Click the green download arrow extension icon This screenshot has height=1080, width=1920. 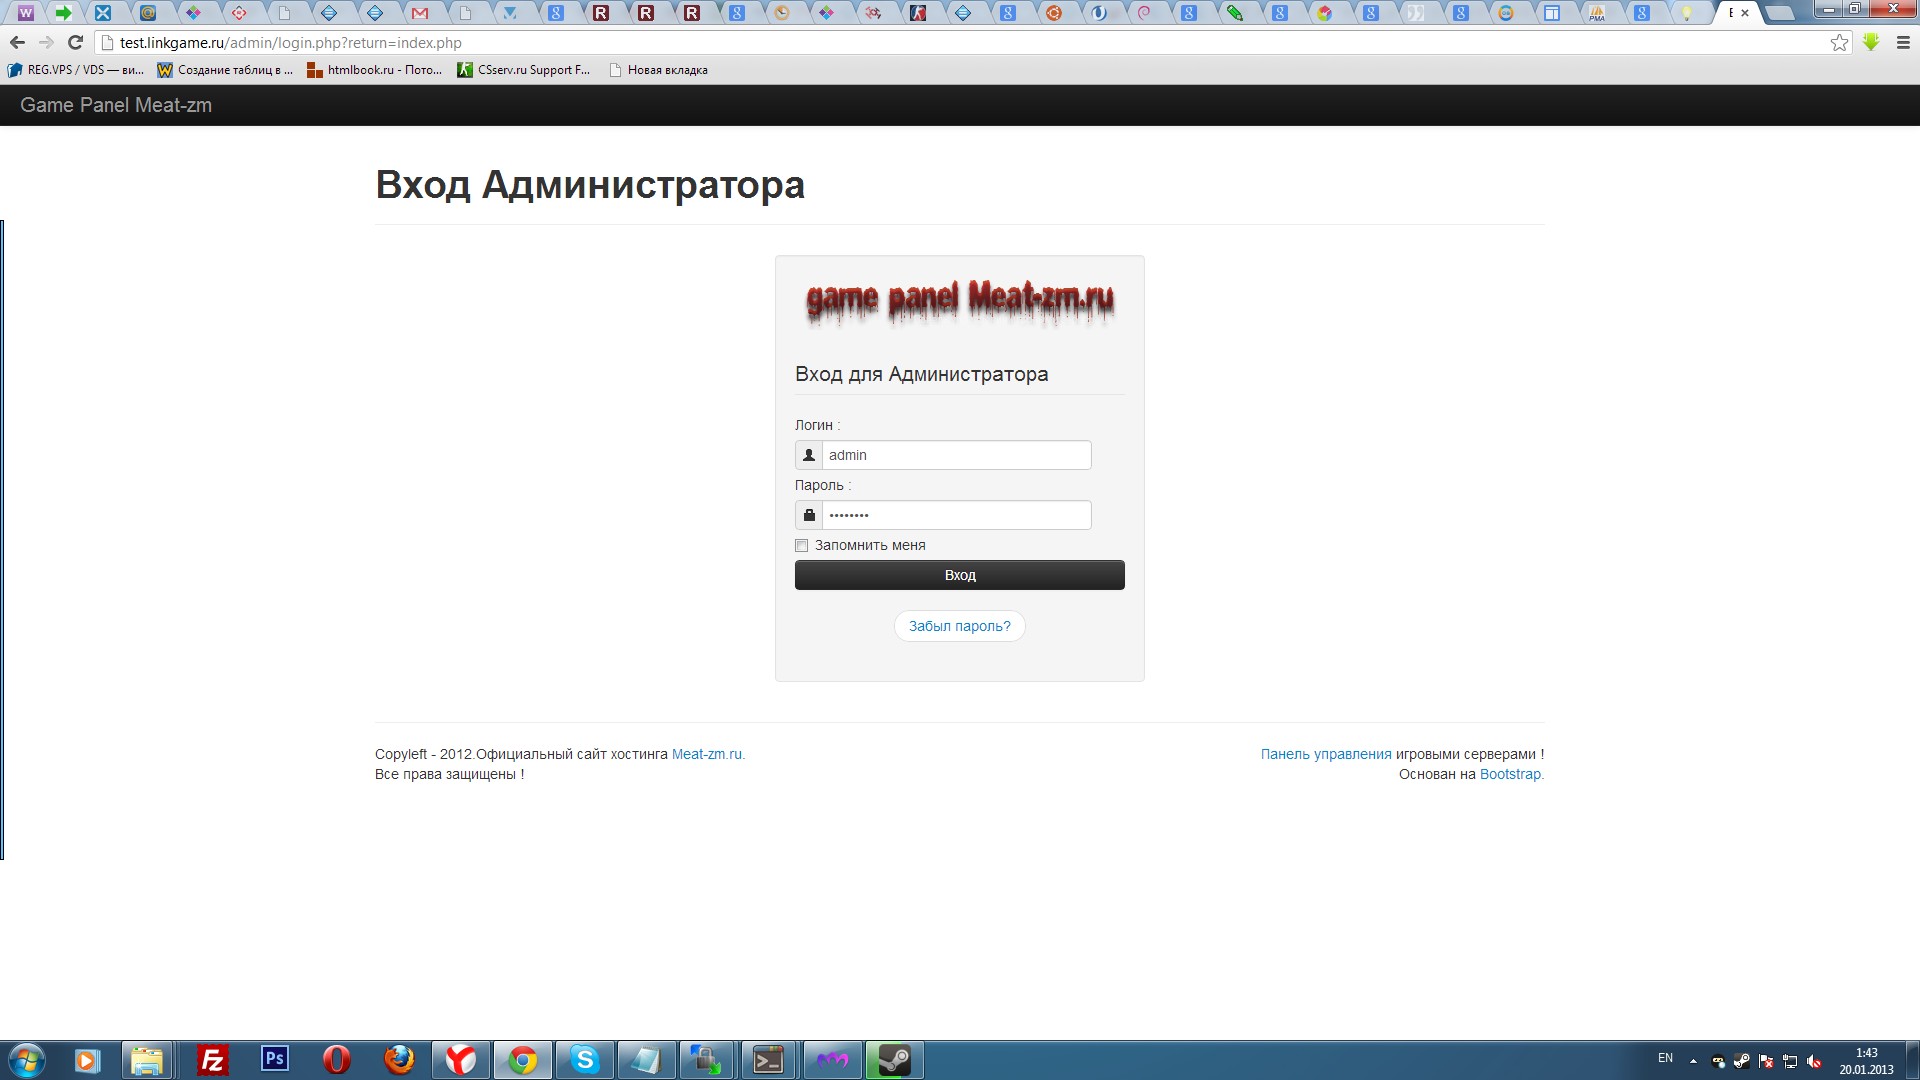pos(1871,43)
